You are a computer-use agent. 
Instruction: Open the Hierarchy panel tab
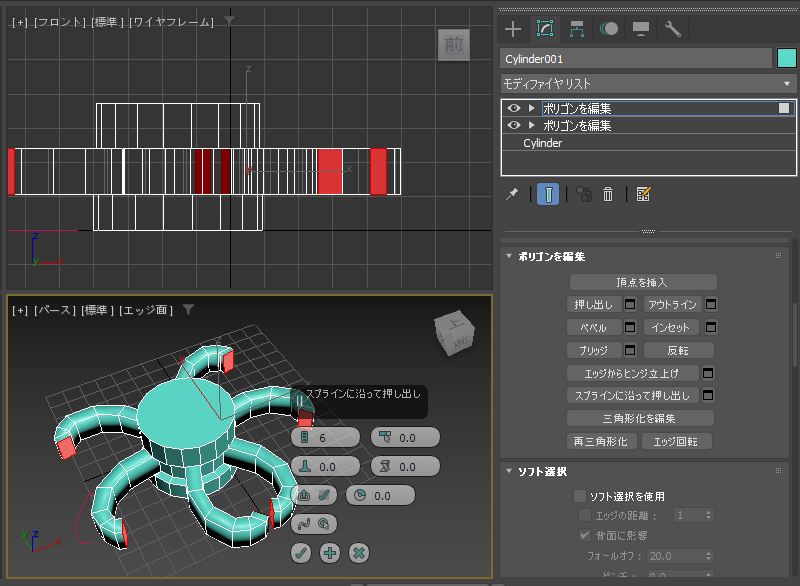click(577, 29)
